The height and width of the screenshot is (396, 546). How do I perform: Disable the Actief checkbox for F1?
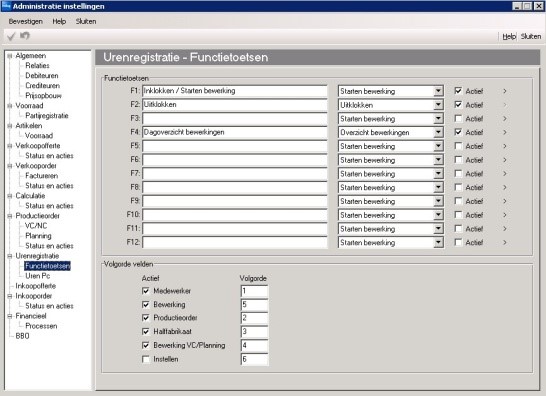click(x=458, y=91)
